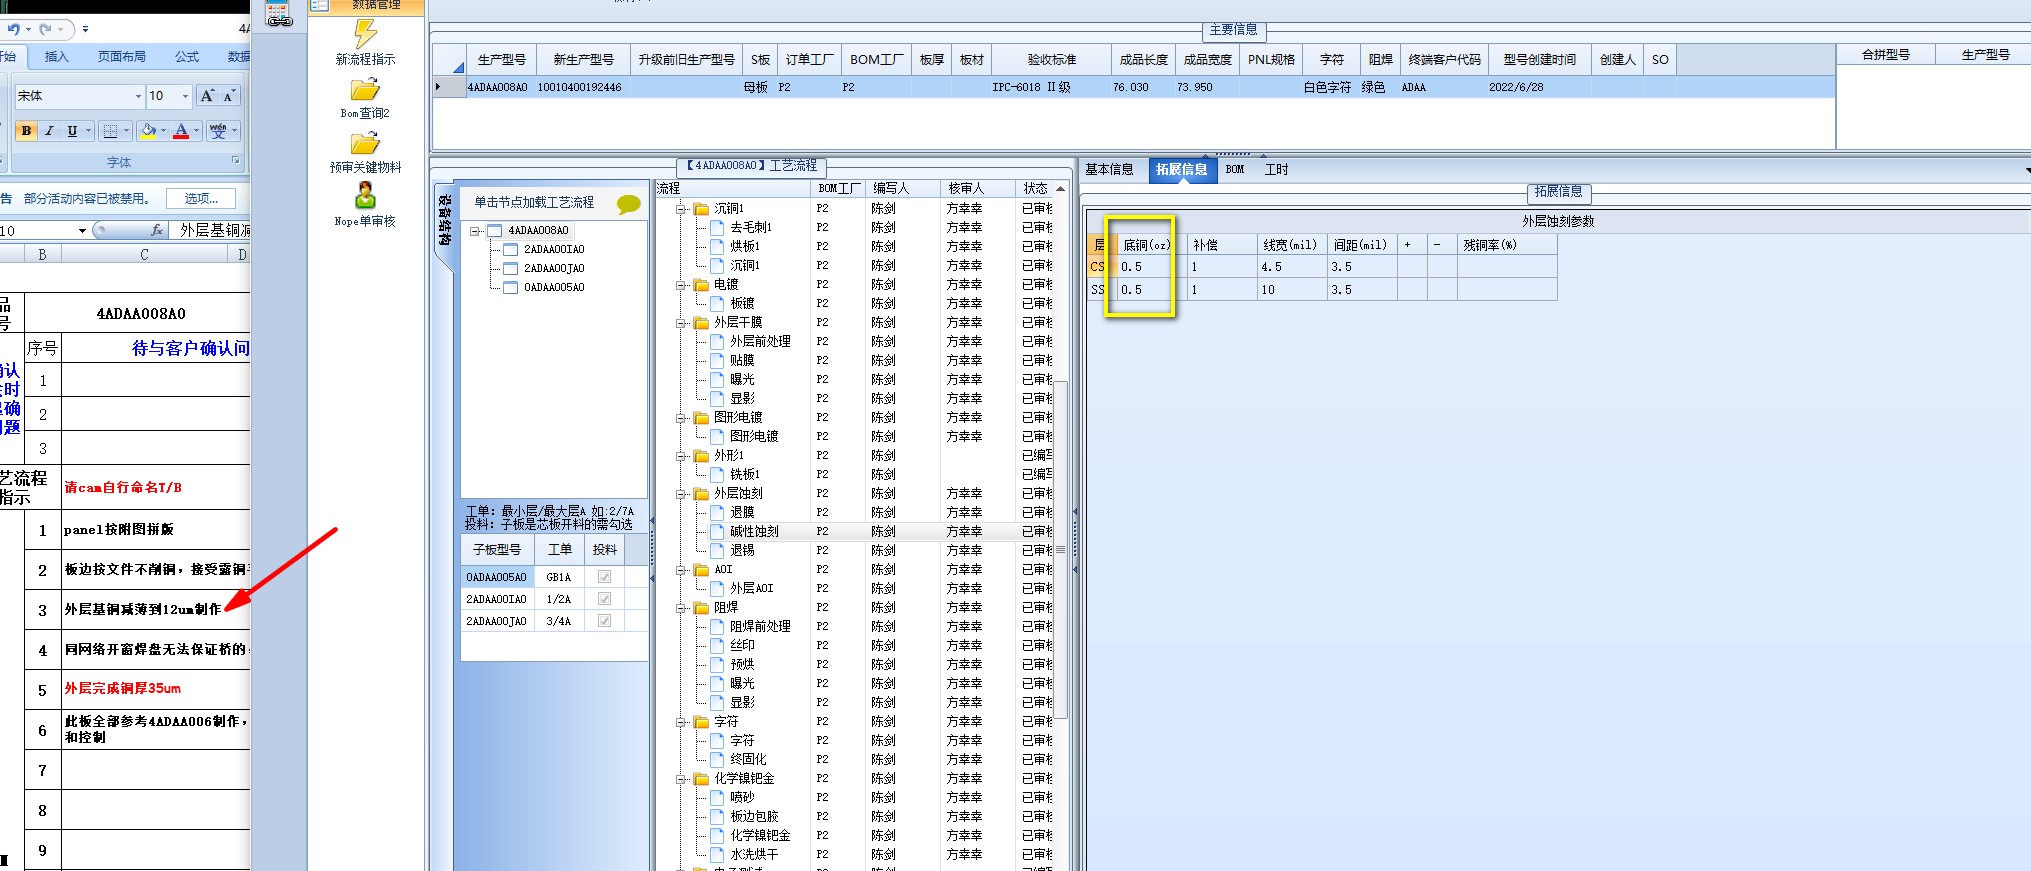
Task: Open the Excel 插入 ribbon tab
Action: [57, 57]
